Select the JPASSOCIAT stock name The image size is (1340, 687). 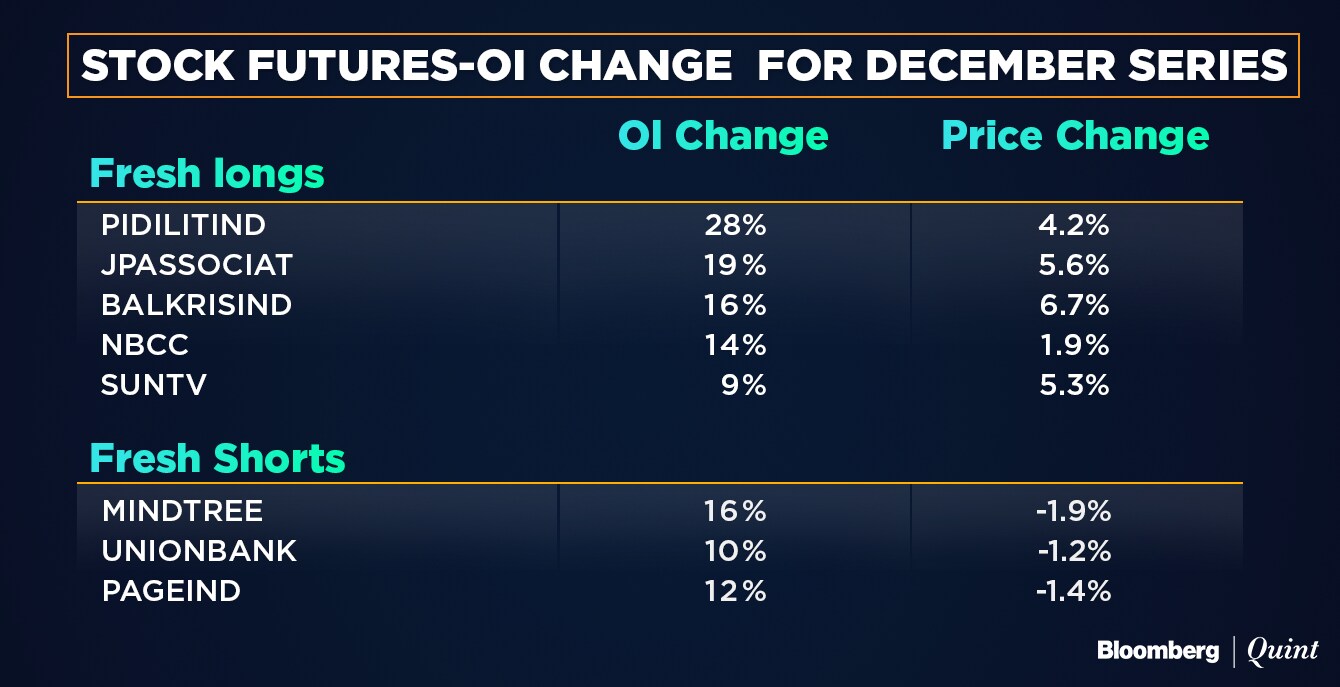[x=197, y=265]
